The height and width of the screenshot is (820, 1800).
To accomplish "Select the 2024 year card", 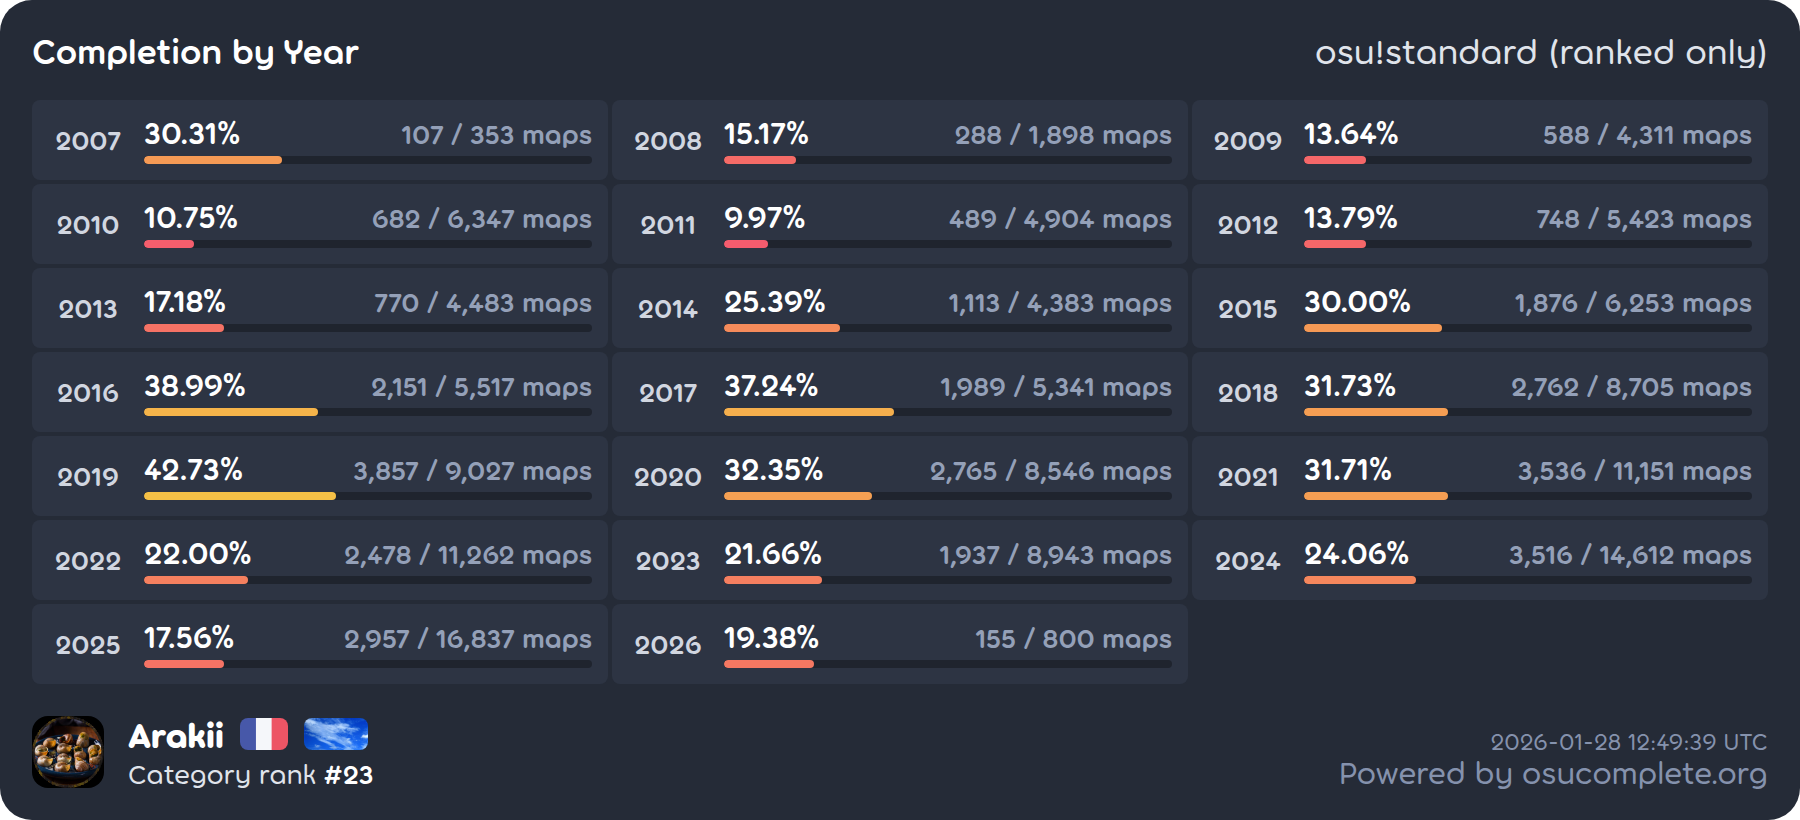I will (x=1479, y=560).
